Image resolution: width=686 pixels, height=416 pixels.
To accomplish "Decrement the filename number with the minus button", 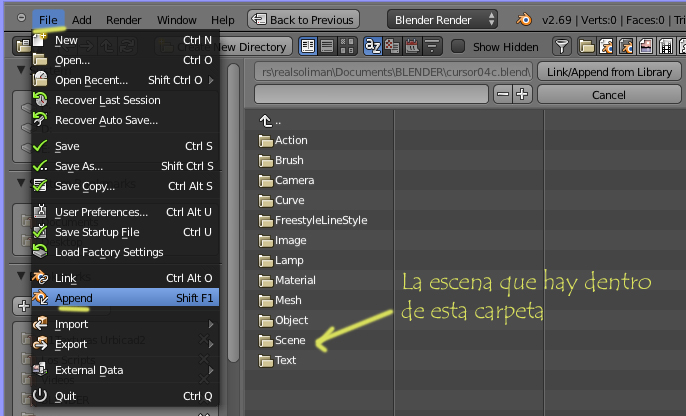I will click(503, 94).
